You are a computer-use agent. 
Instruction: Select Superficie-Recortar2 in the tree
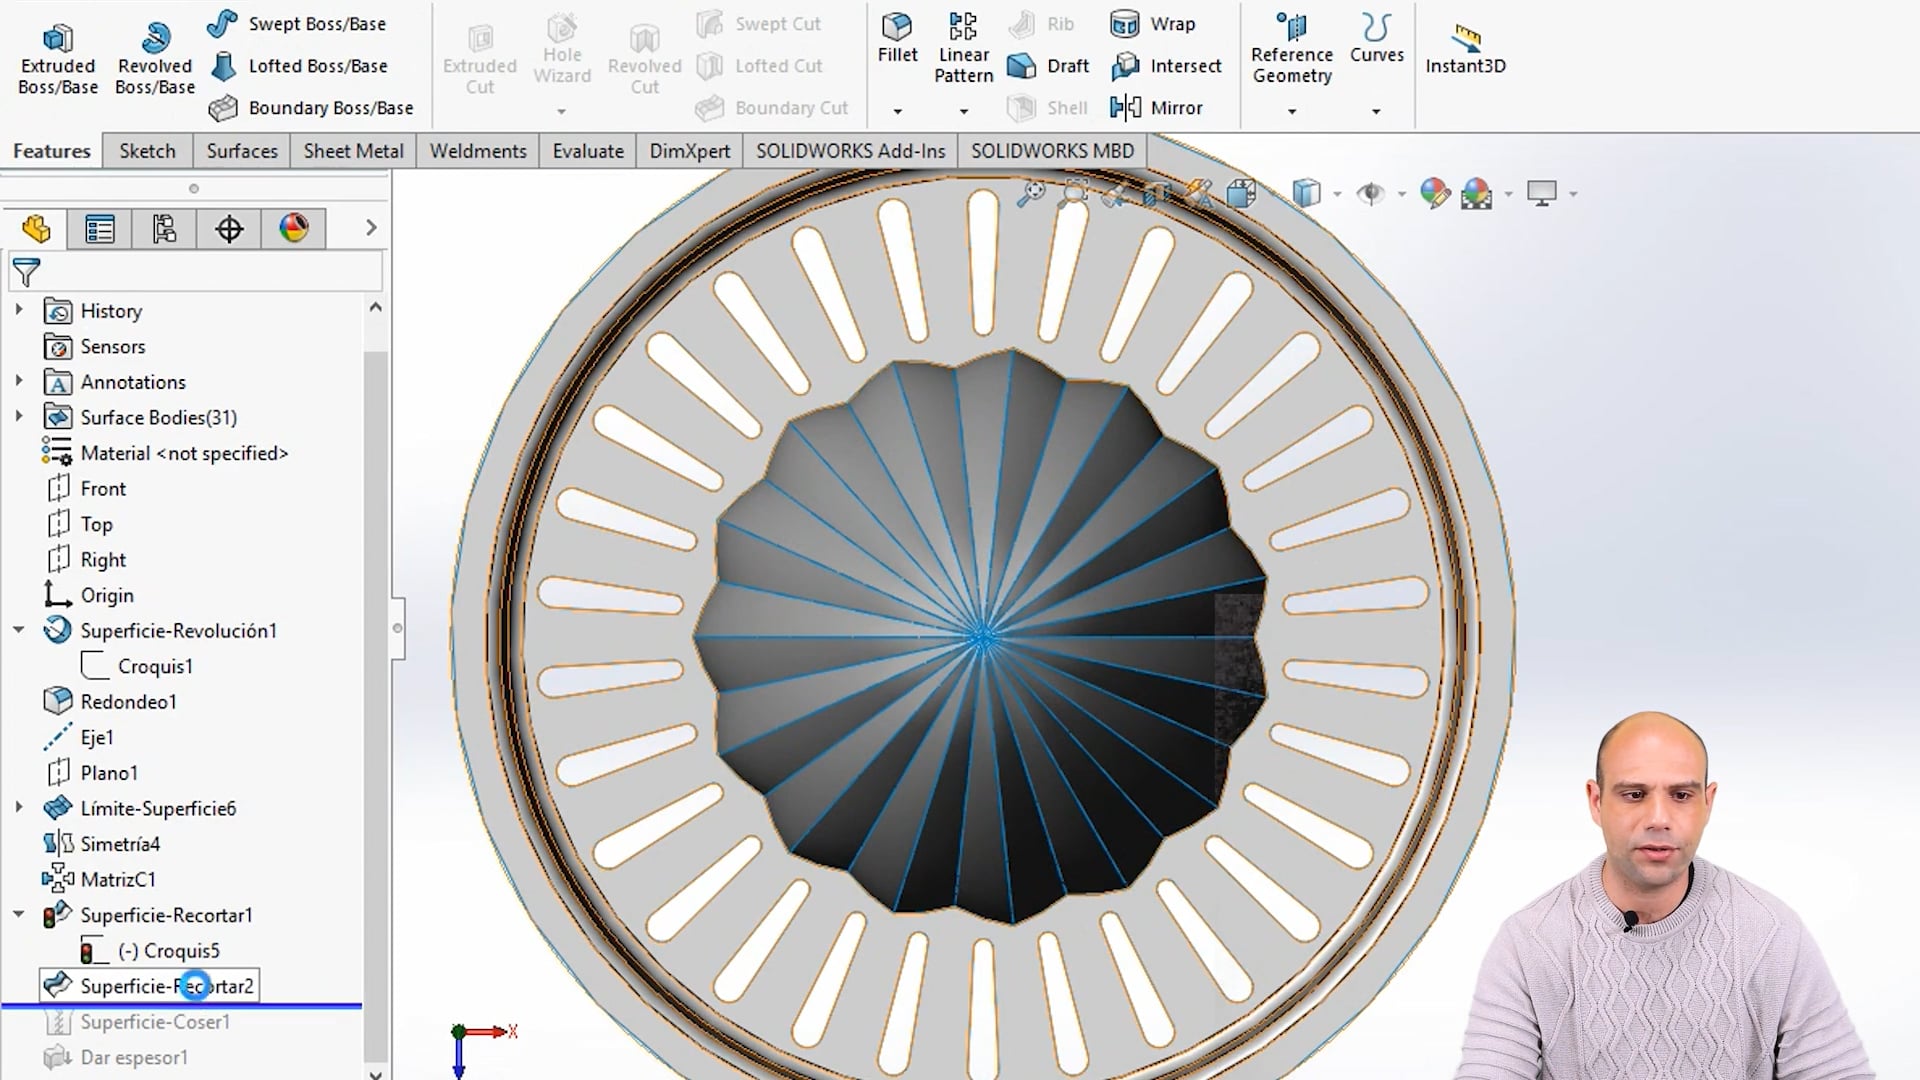point(149,986)
